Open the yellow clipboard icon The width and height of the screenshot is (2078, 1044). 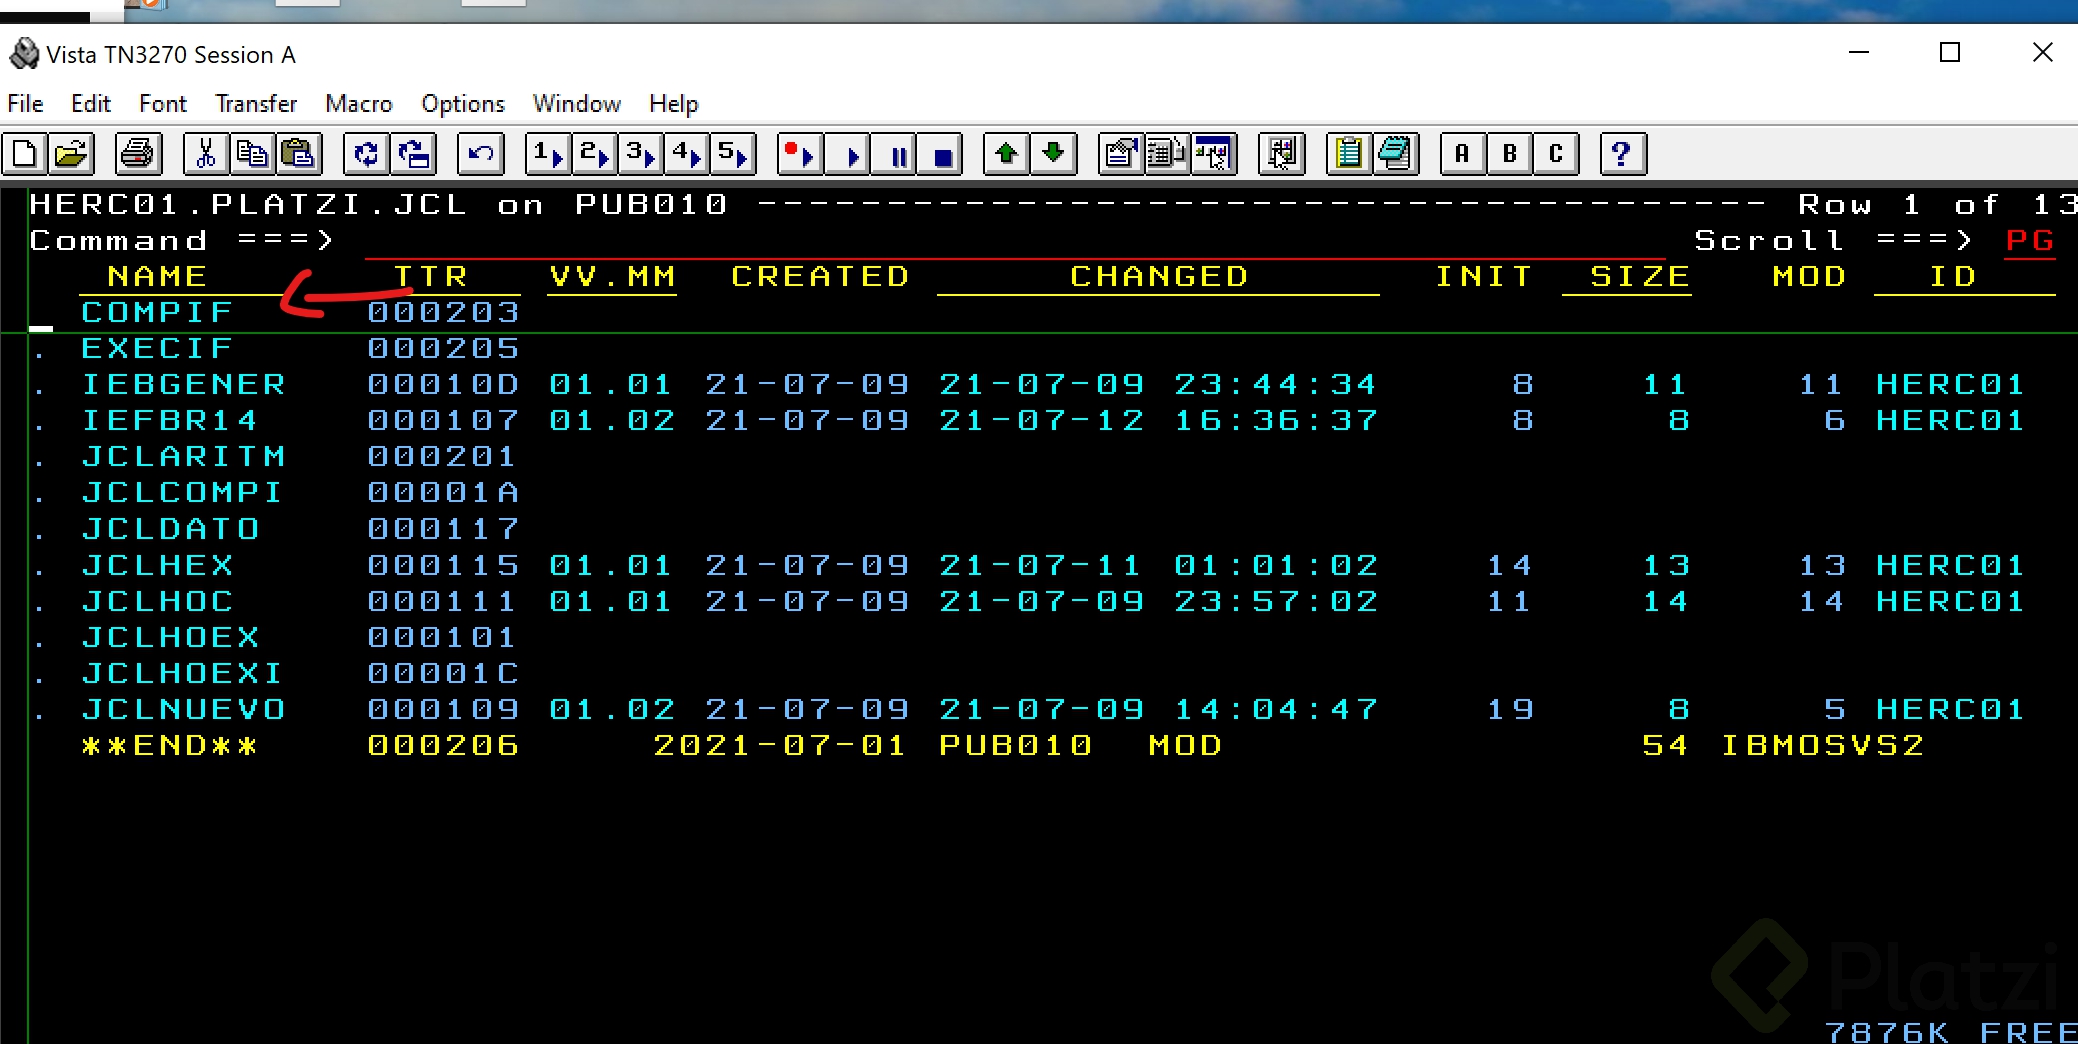[x=1349, y=154]
